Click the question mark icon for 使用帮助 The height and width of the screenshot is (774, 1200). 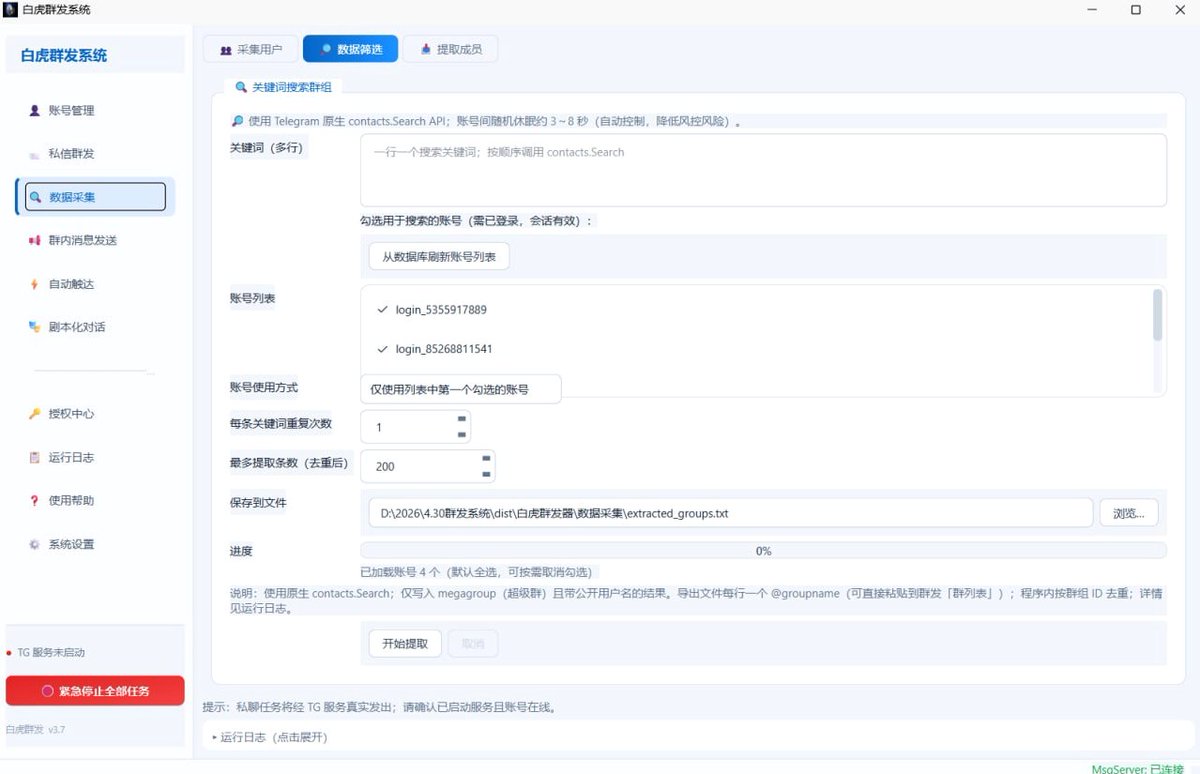tap(35, 500)
